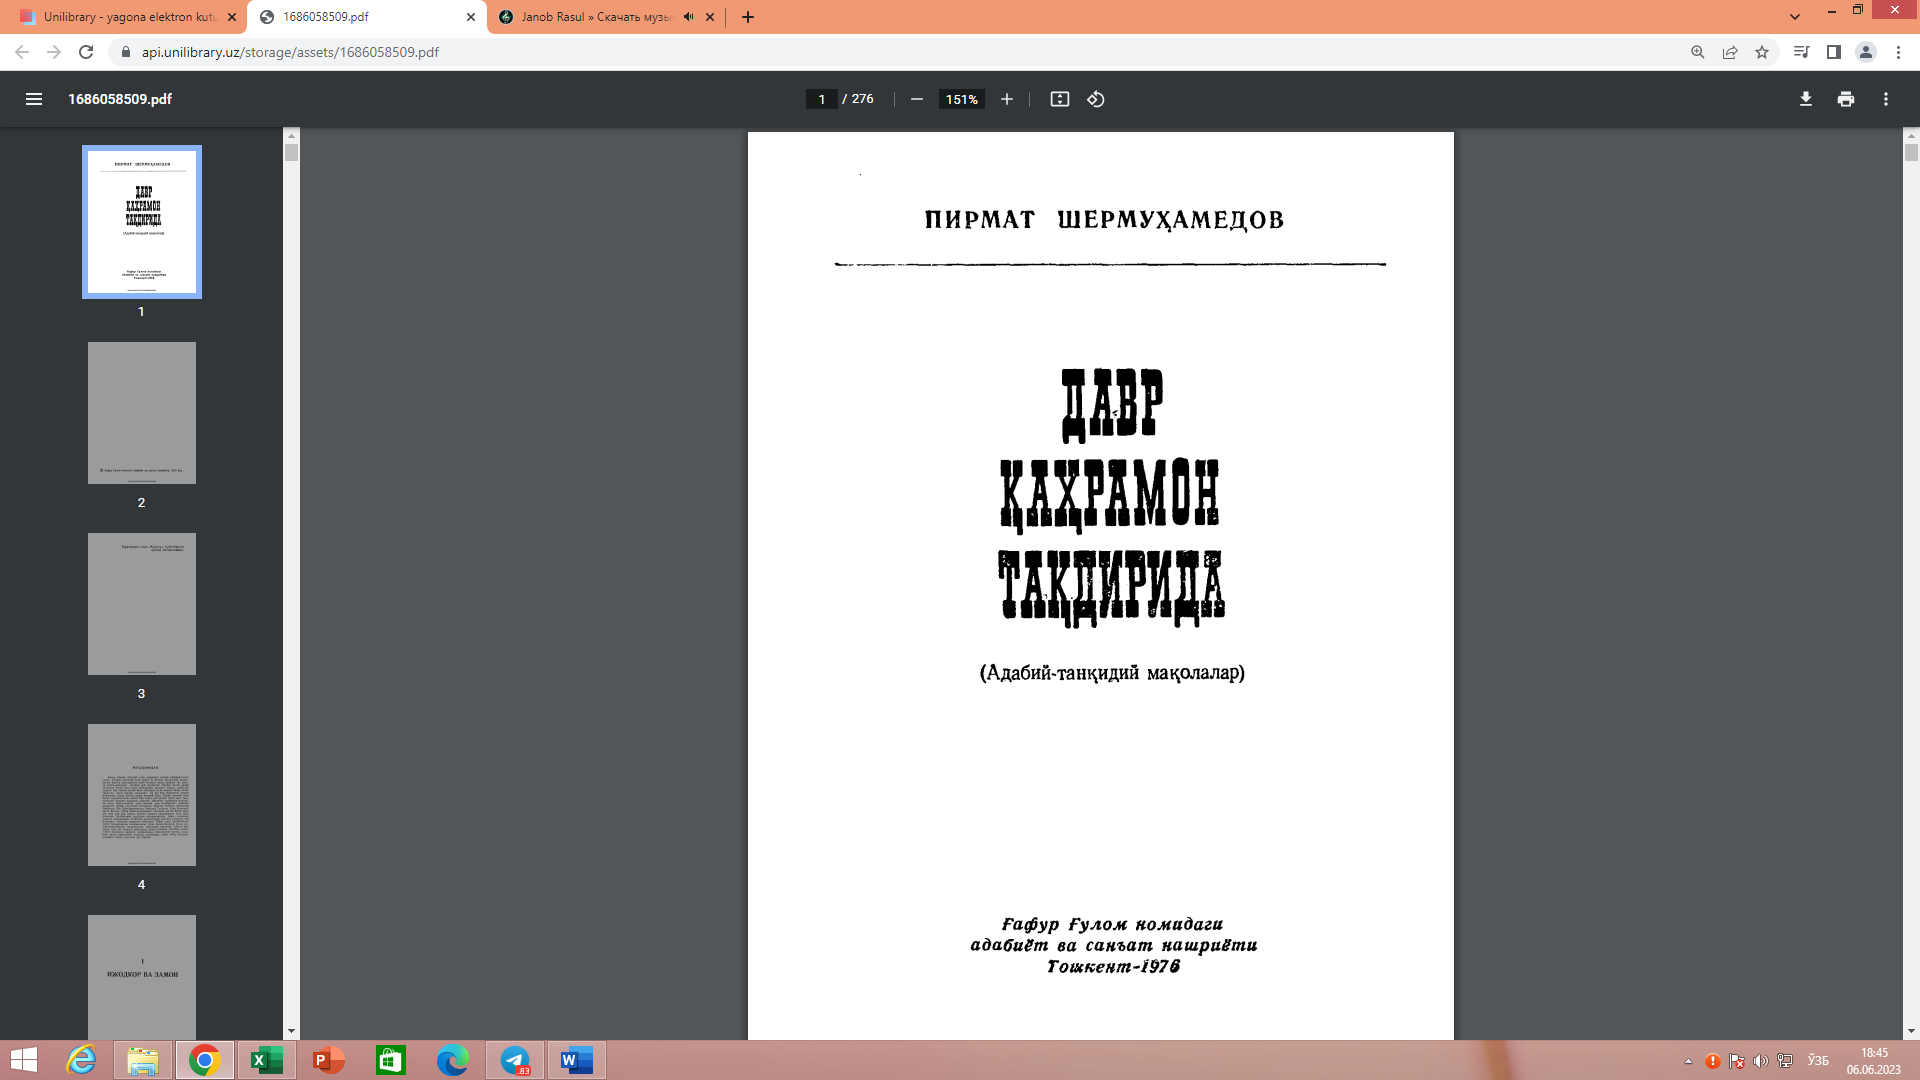Open page 3 thumbnail
The height and width of the screenshot is (1080, 1920).
coord(142,604)
